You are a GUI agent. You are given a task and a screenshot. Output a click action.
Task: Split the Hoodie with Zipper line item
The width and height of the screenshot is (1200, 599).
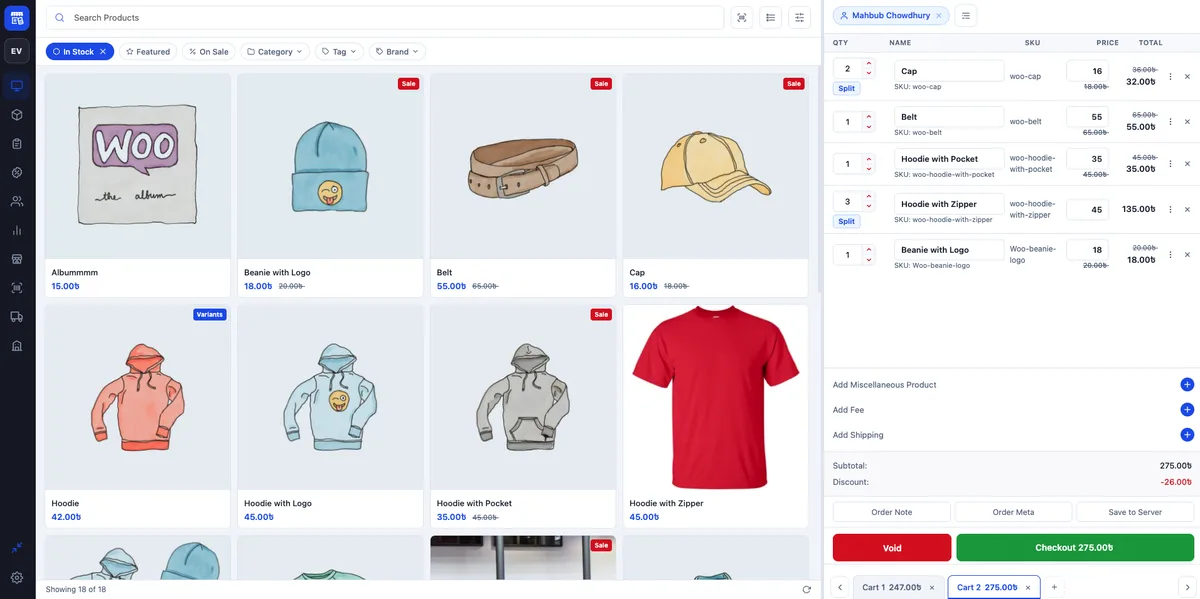coord(847,221)
